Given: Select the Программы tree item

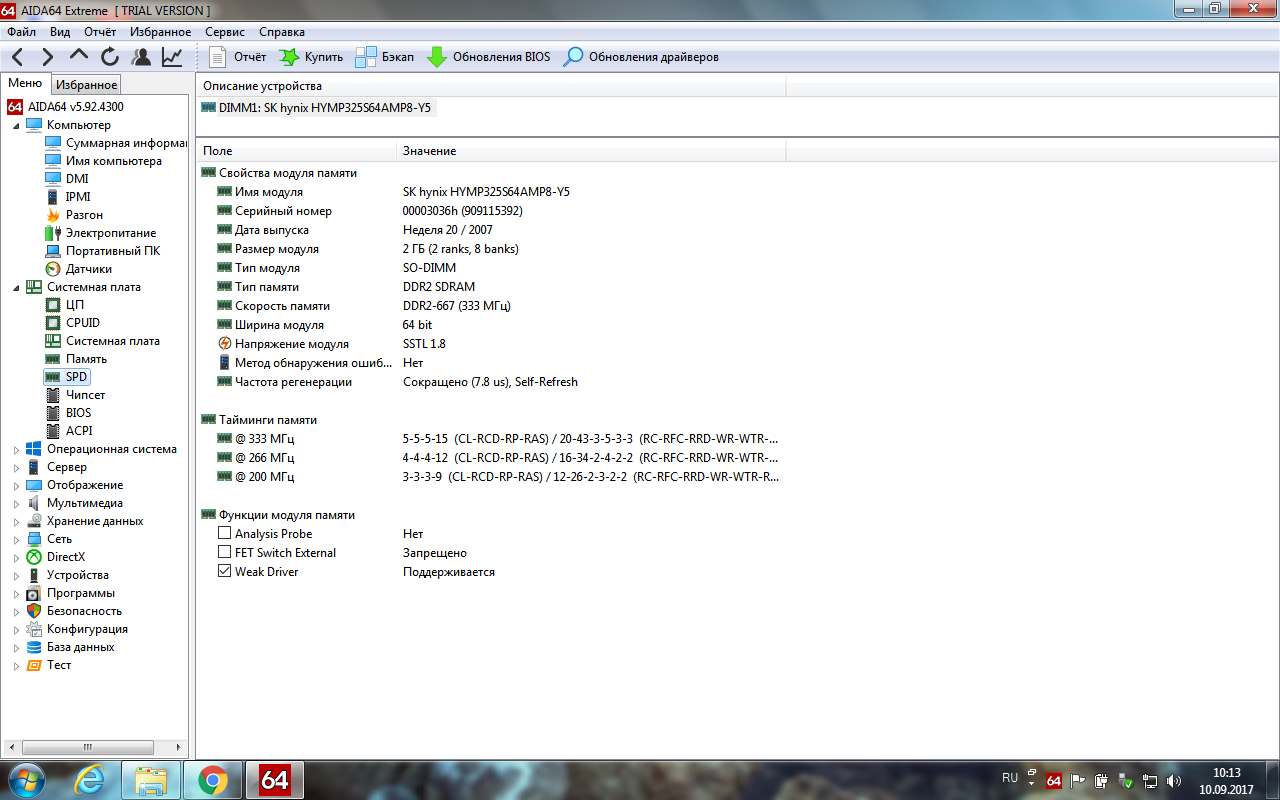Looking at the screenshot, I should pyautogui.click(x=70, y=593).
